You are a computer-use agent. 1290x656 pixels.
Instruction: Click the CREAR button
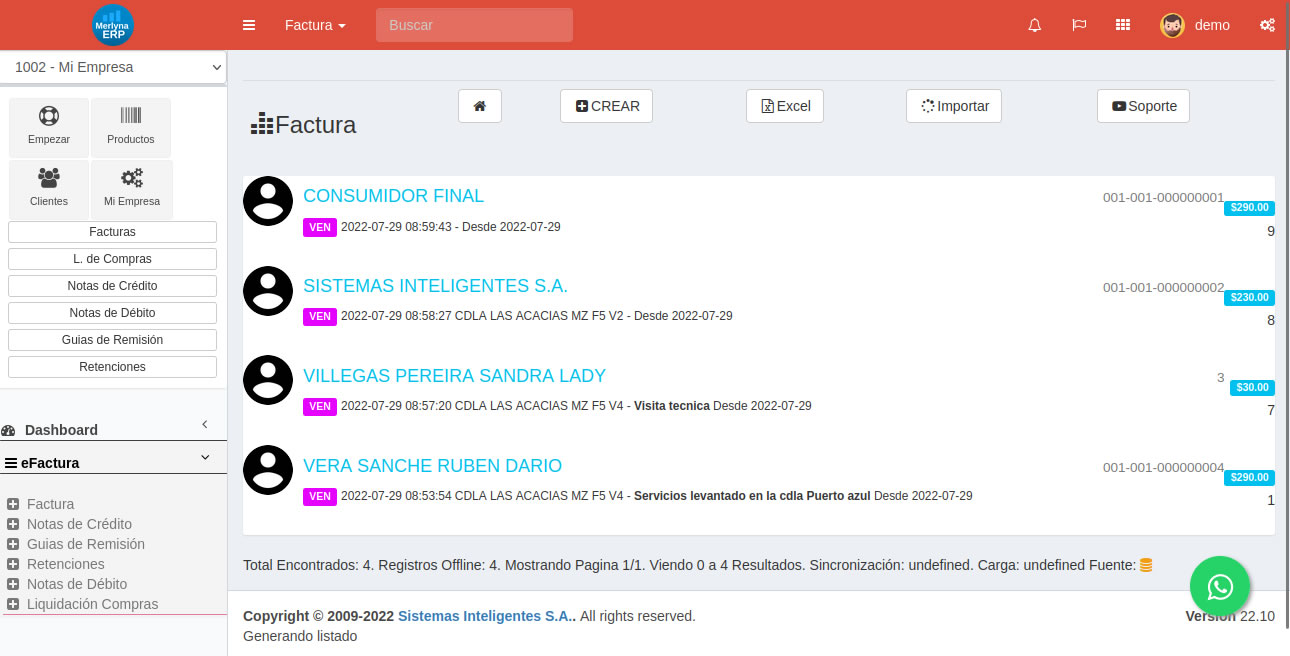tap(606, 105)
